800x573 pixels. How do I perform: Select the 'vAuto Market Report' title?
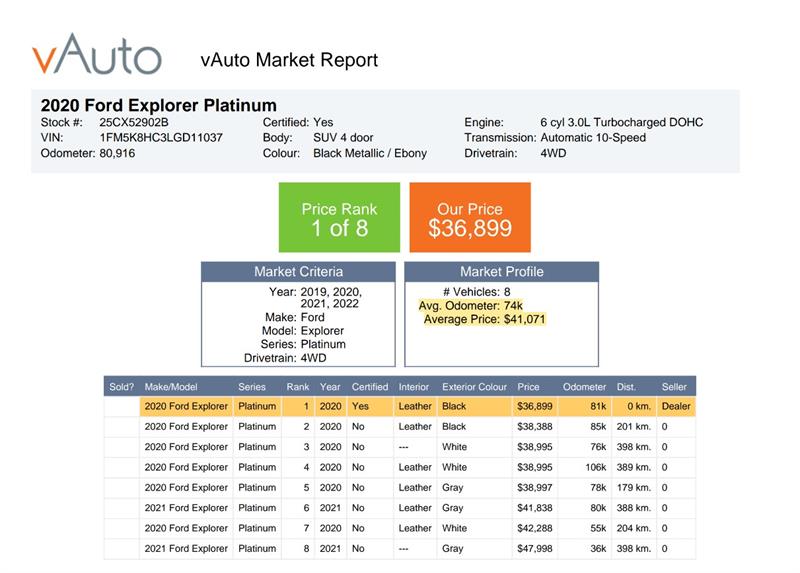pyautogui.click(x=289, y=60)
